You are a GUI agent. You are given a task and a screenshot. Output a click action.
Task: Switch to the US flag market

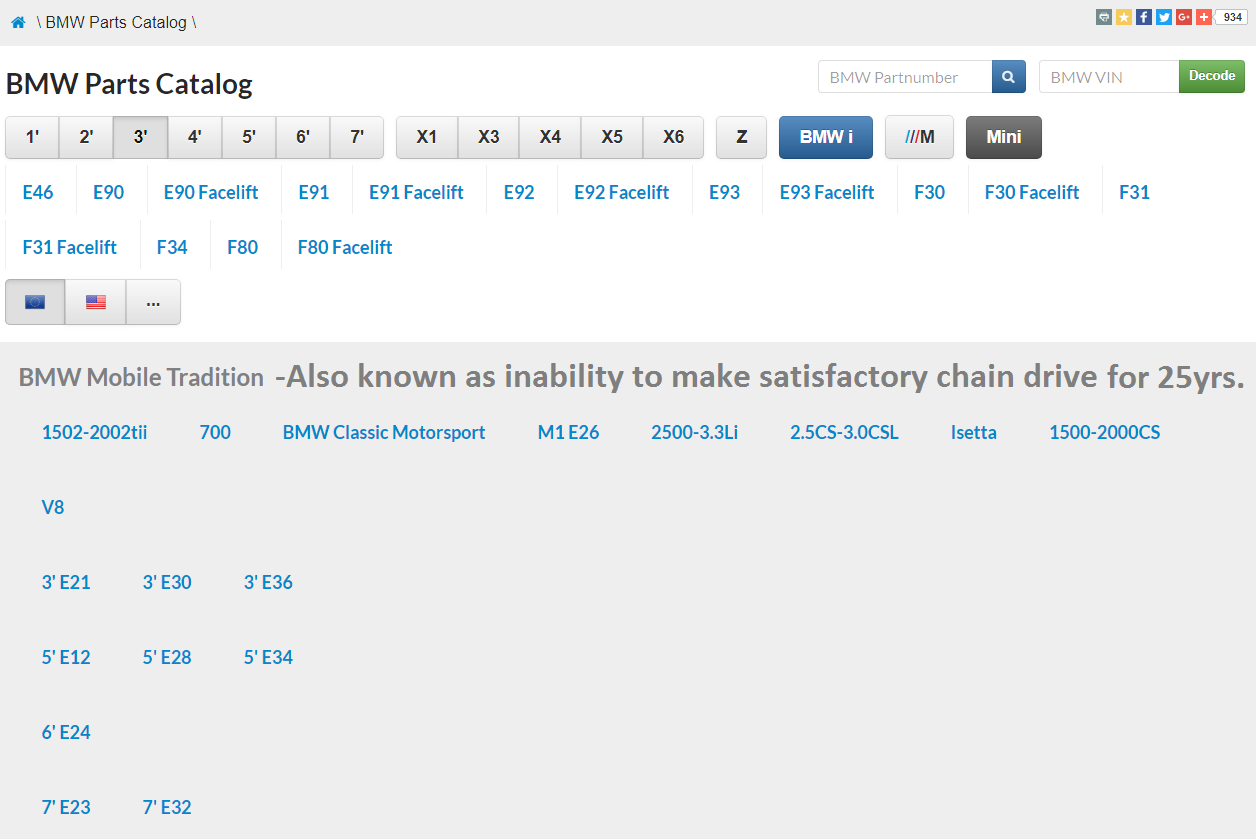(96, 302)
